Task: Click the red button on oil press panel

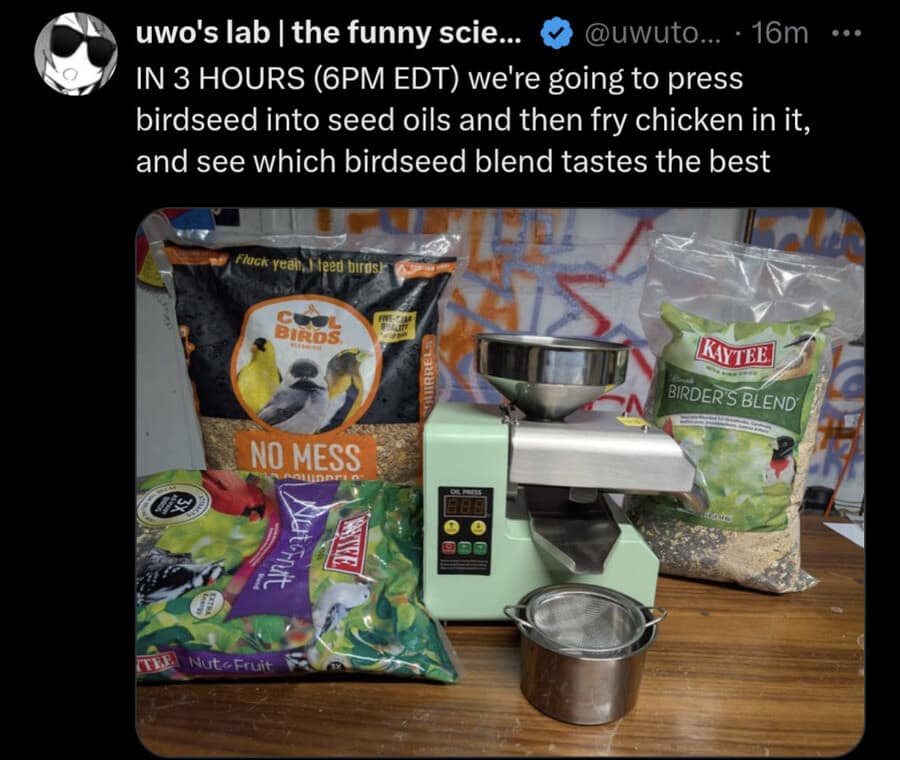Action: point(449,548)
